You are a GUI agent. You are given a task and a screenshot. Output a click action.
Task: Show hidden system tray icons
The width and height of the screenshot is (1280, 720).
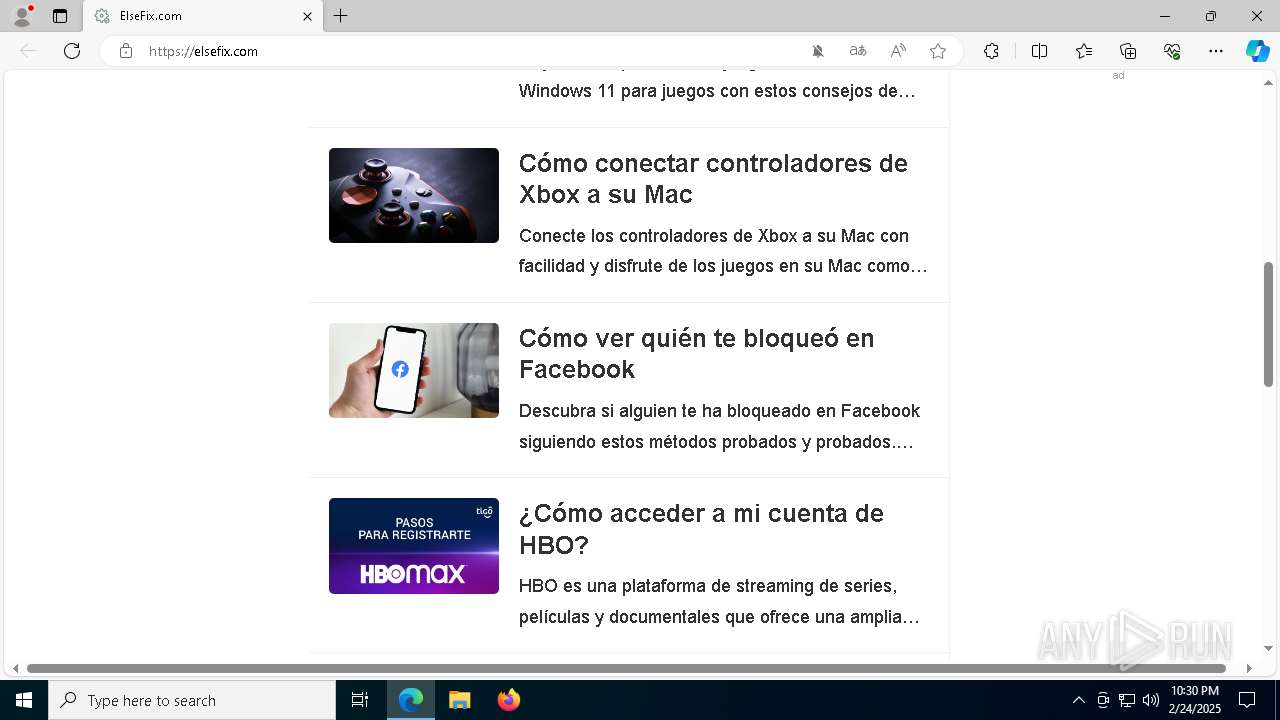[x=1078, y=700]
